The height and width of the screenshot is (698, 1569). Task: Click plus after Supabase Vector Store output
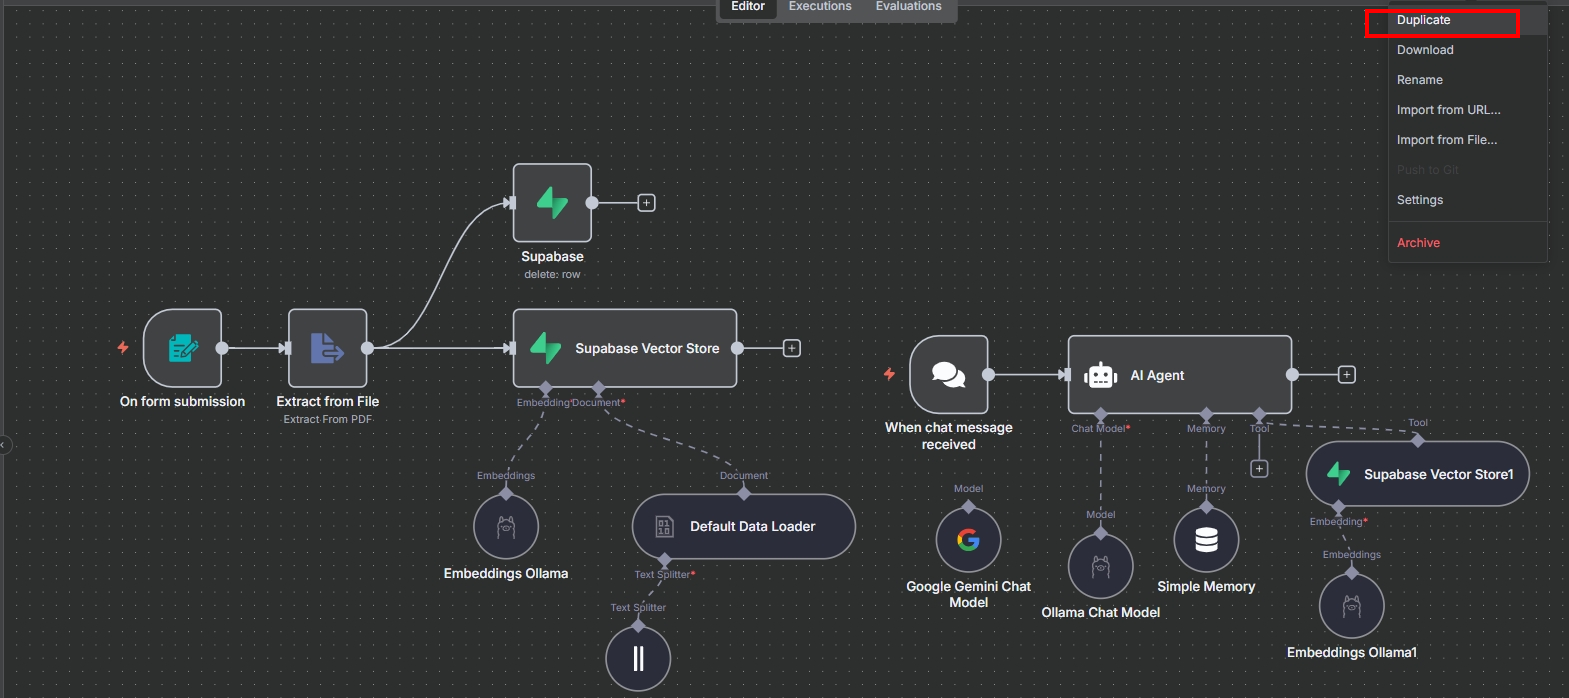(792, 348)
